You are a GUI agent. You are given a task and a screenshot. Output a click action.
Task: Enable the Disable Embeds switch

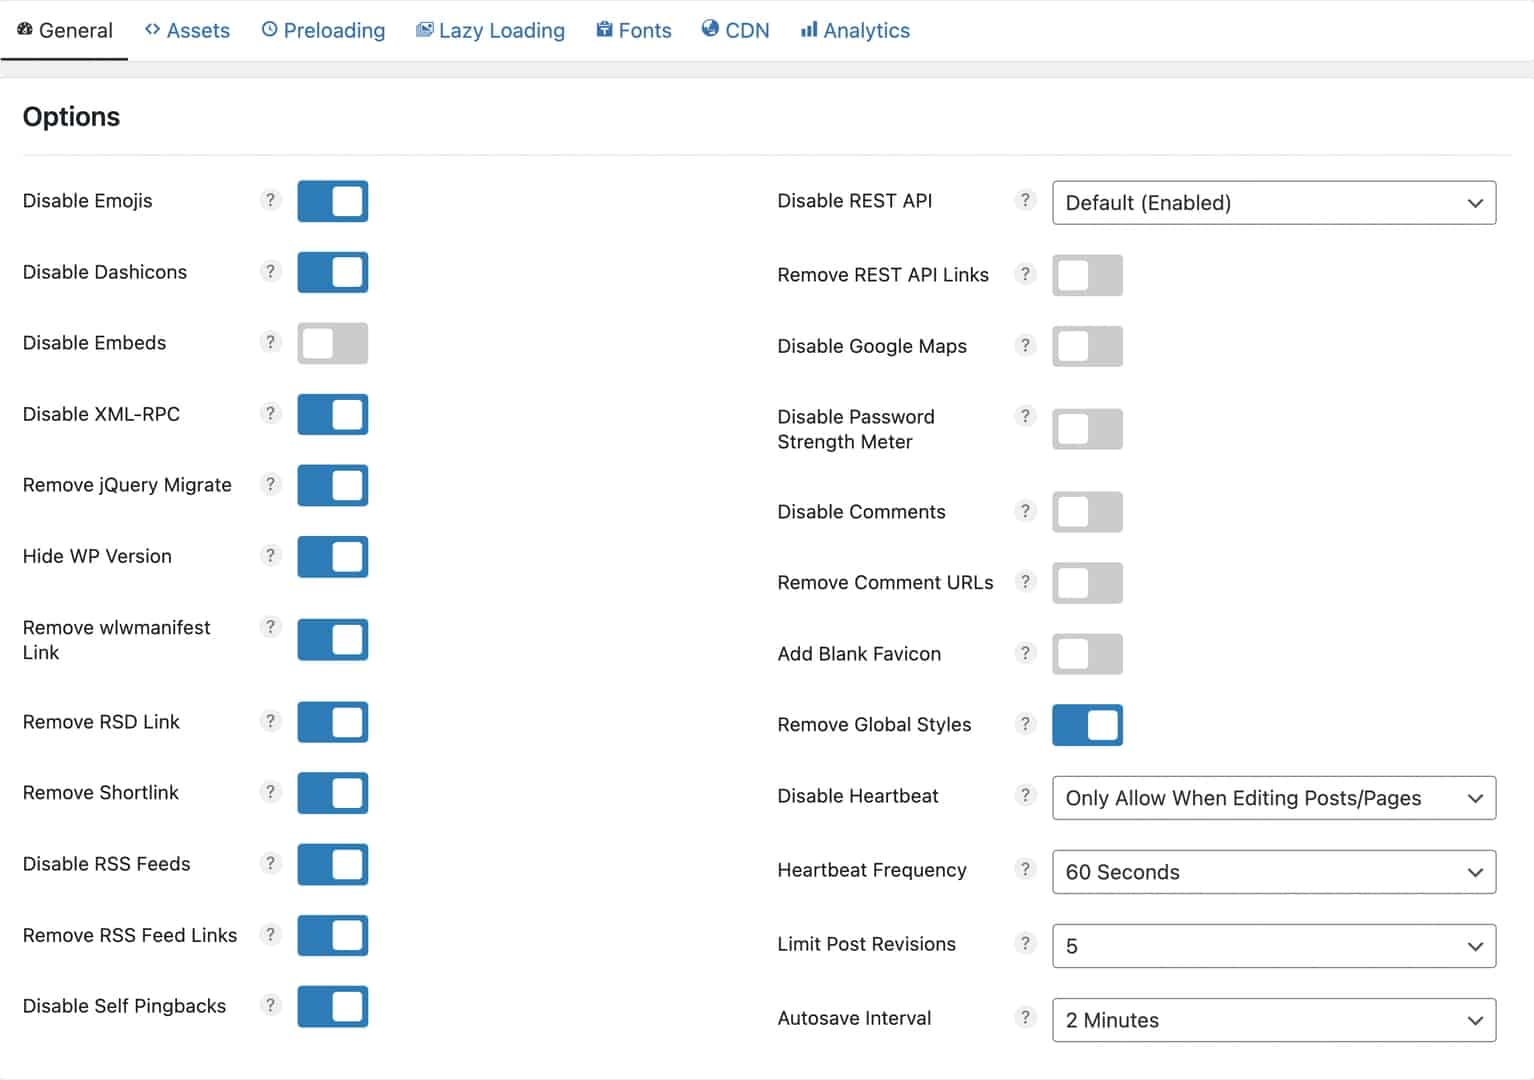(x=333, y=343)
